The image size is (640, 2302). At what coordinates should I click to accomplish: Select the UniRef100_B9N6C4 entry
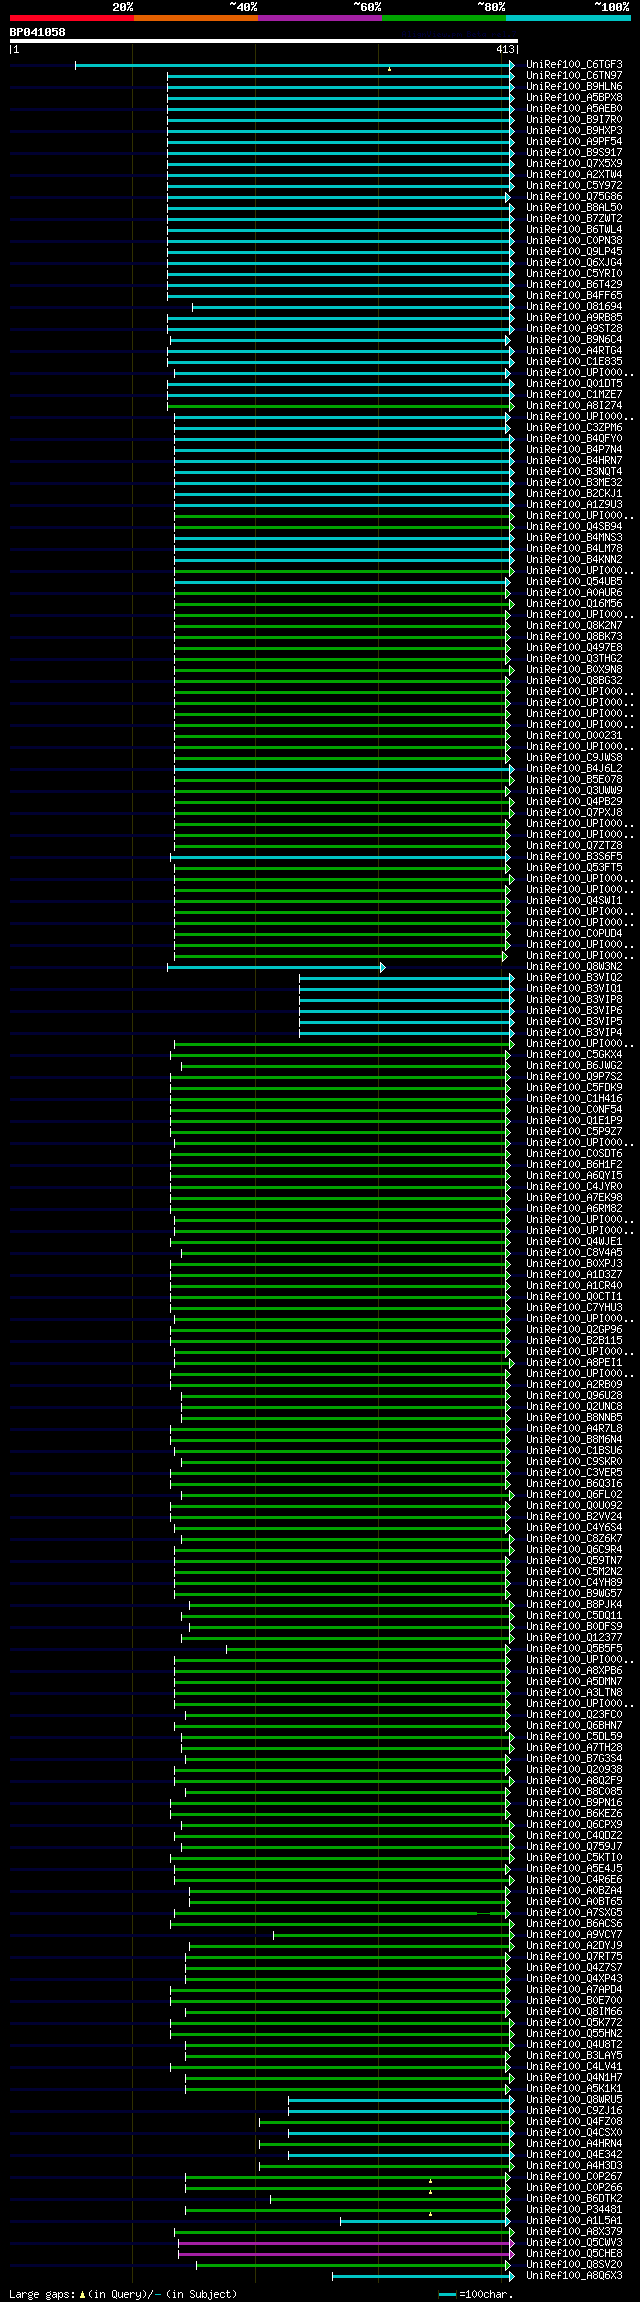pyautogui.click(x=574, y=340)
